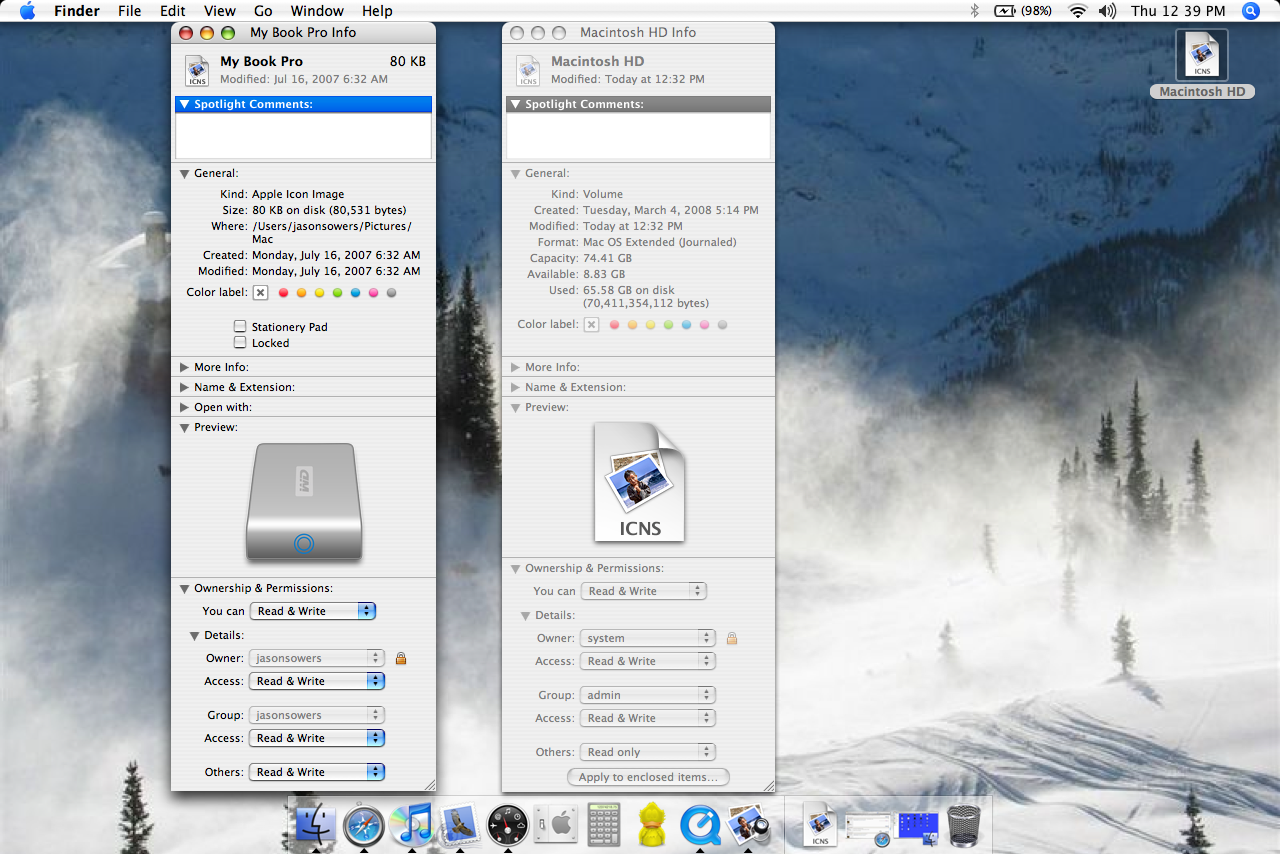
Task: Open iTunes in the Dock
Action: point(411,825)
